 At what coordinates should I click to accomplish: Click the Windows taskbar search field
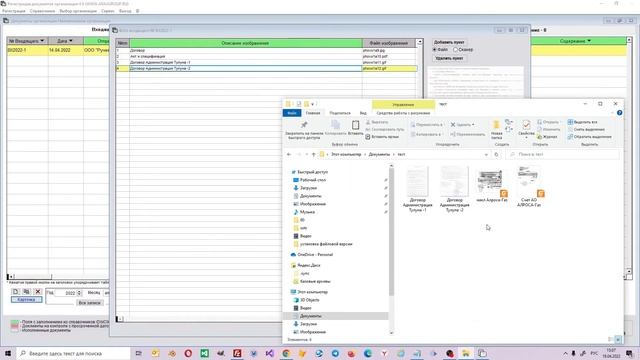[x=73, y=353]
